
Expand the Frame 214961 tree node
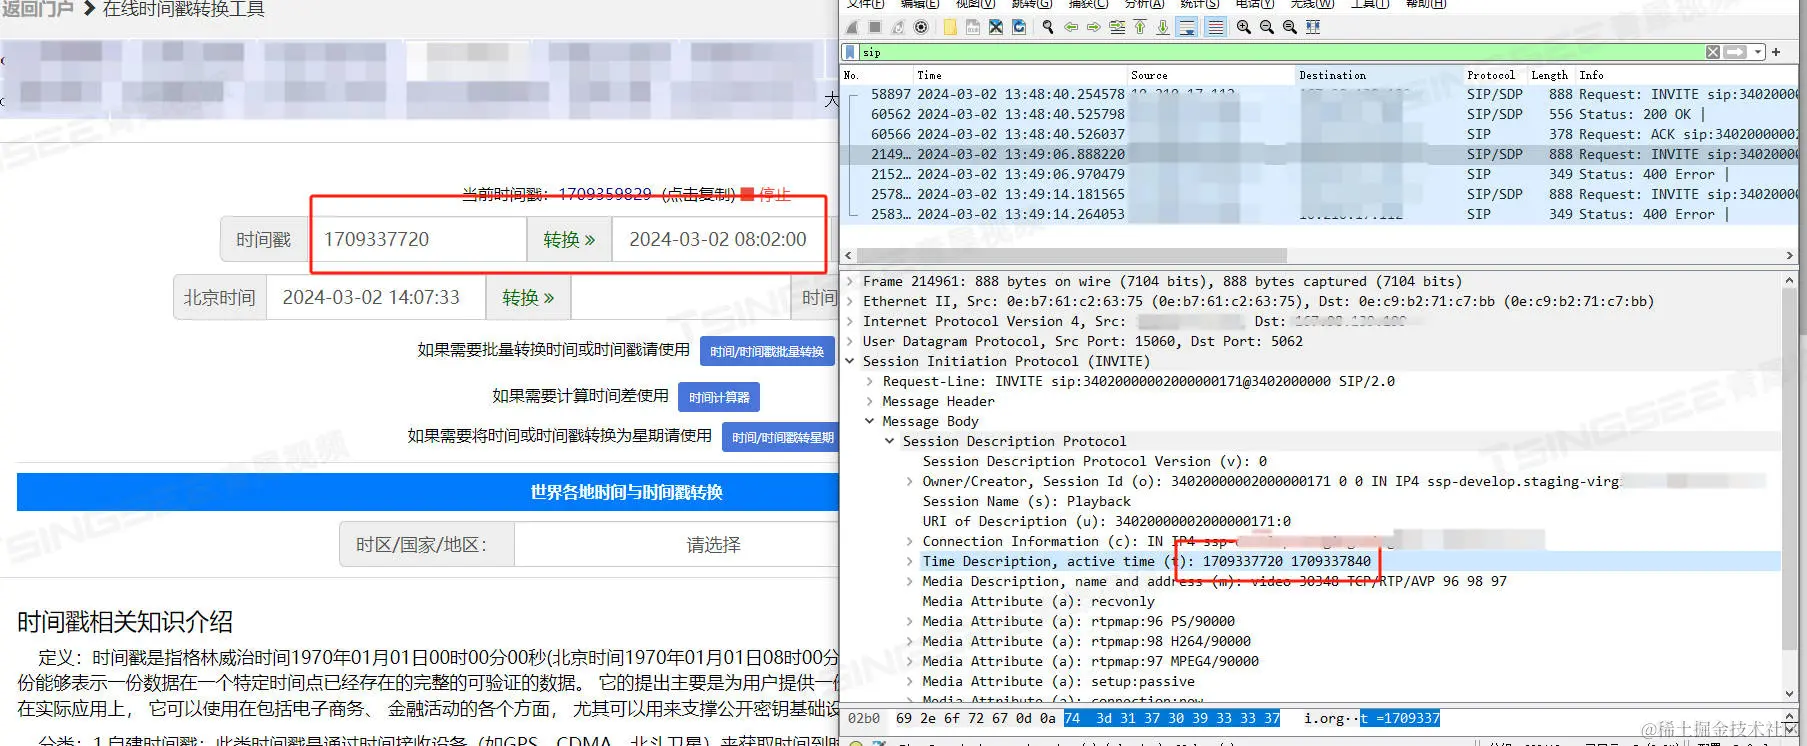click(x=850, y=282)
